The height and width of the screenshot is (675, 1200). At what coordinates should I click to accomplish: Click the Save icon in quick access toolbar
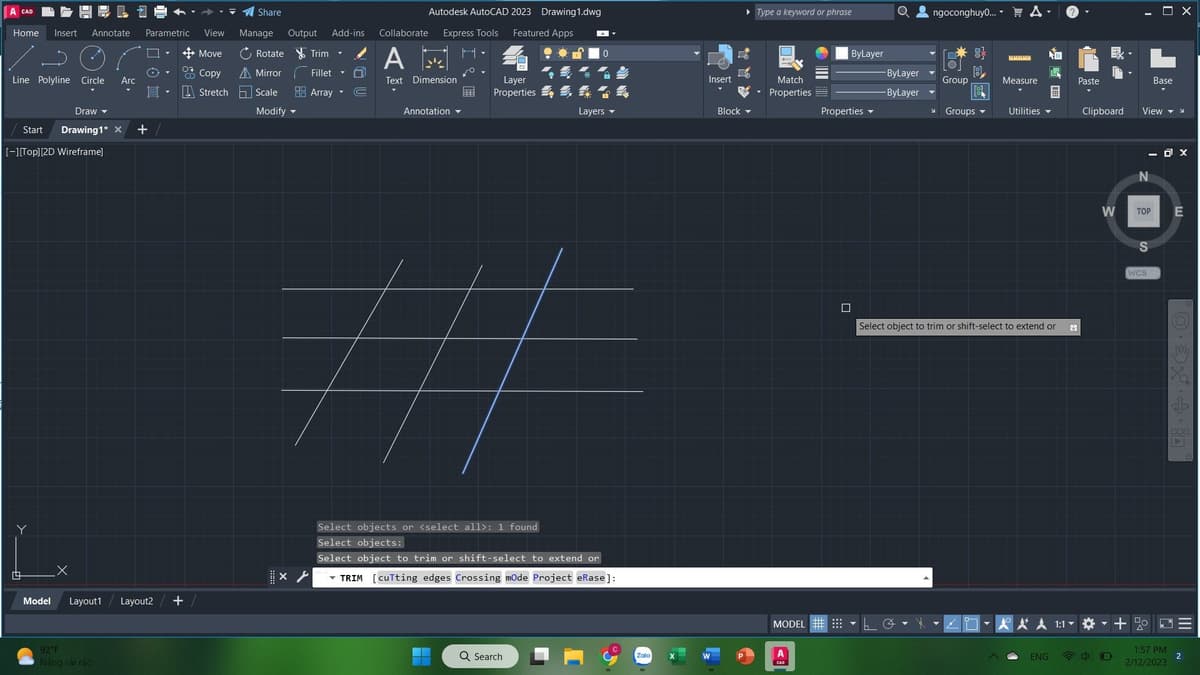(86, 12)
